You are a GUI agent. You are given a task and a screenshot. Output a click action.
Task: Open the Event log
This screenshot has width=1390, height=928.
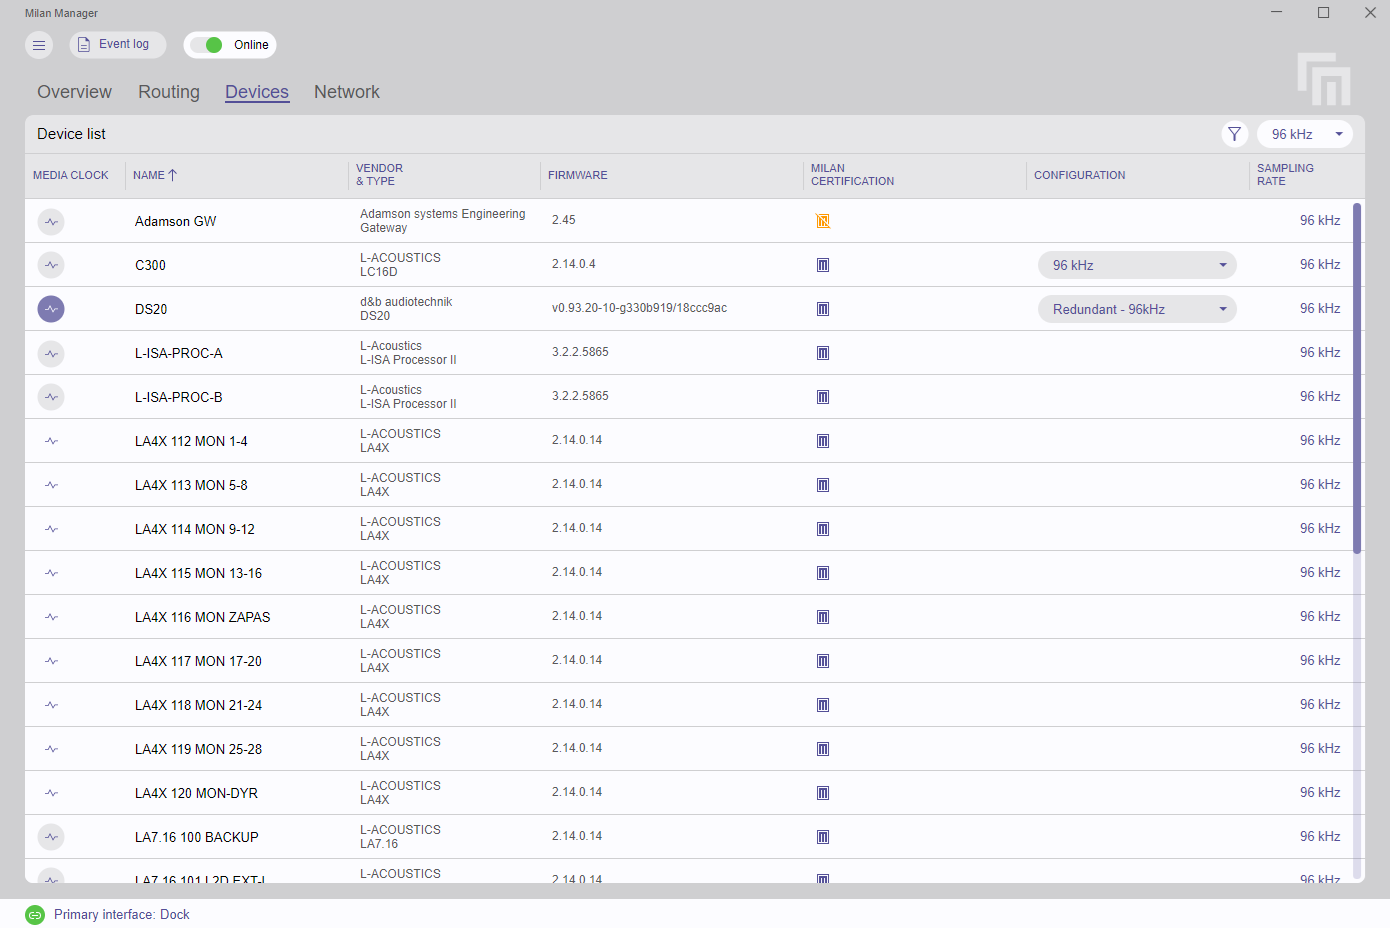(117, 45)
